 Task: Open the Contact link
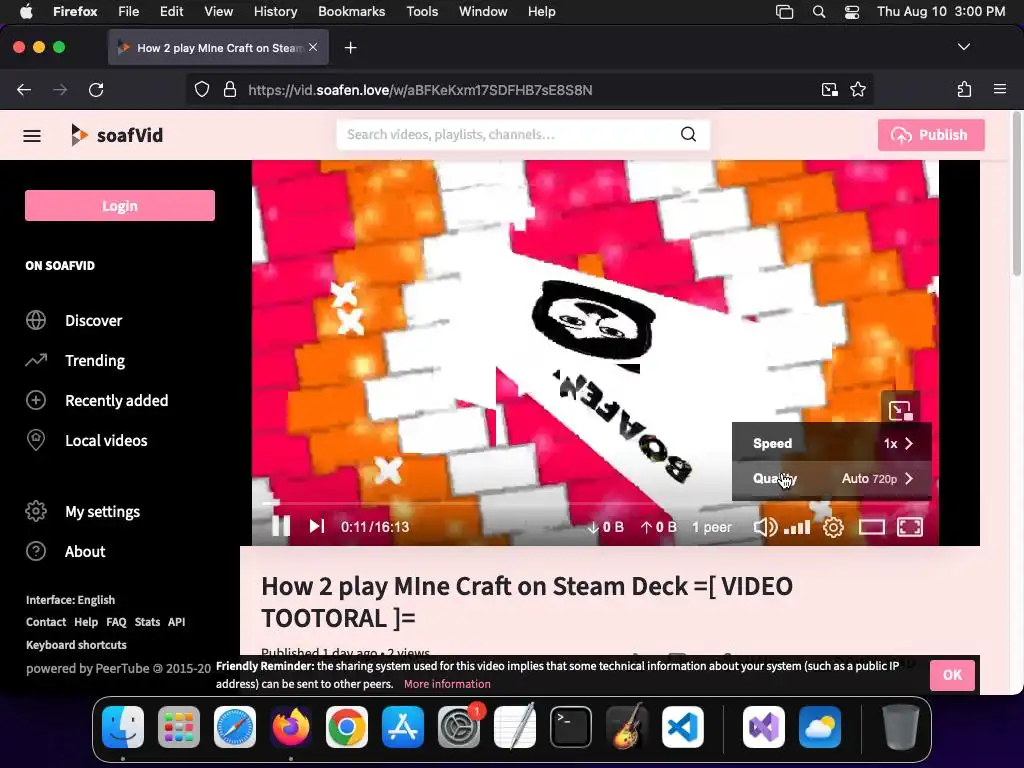[46, 622]
